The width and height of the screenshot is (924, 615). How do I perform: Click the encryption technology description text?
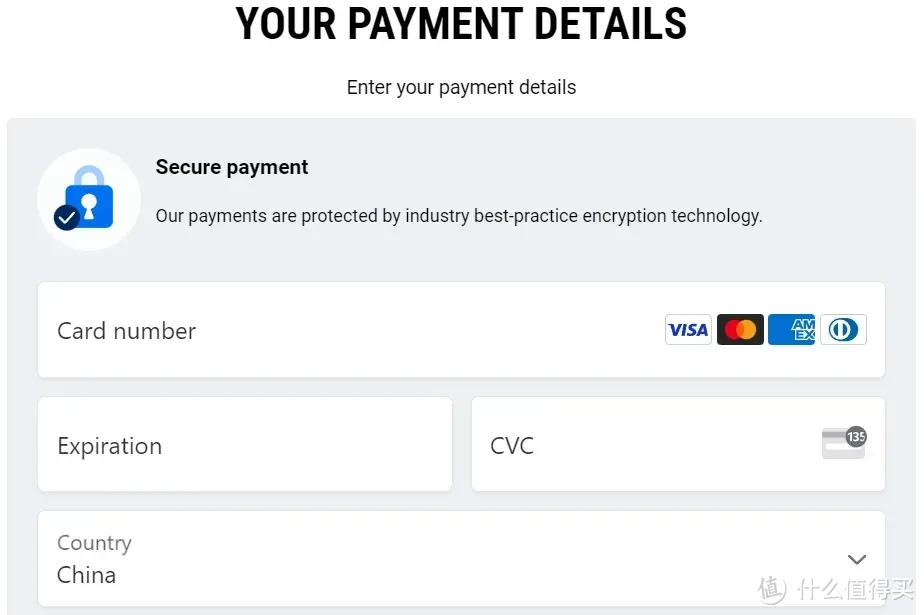(459, 216)
